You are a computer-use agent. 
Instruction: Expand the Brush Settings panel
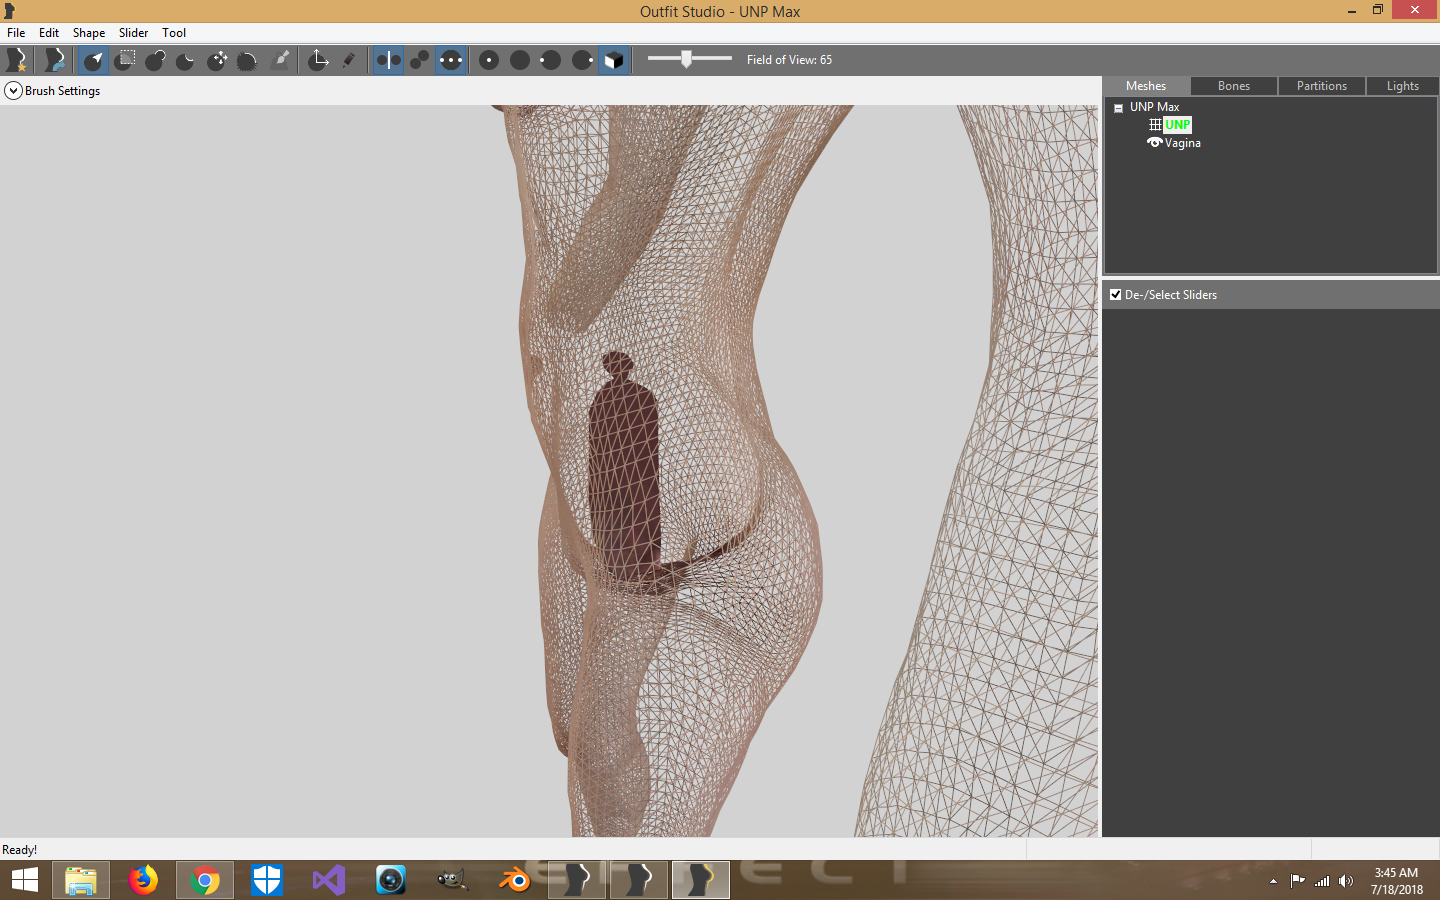(x=13, y=91)
